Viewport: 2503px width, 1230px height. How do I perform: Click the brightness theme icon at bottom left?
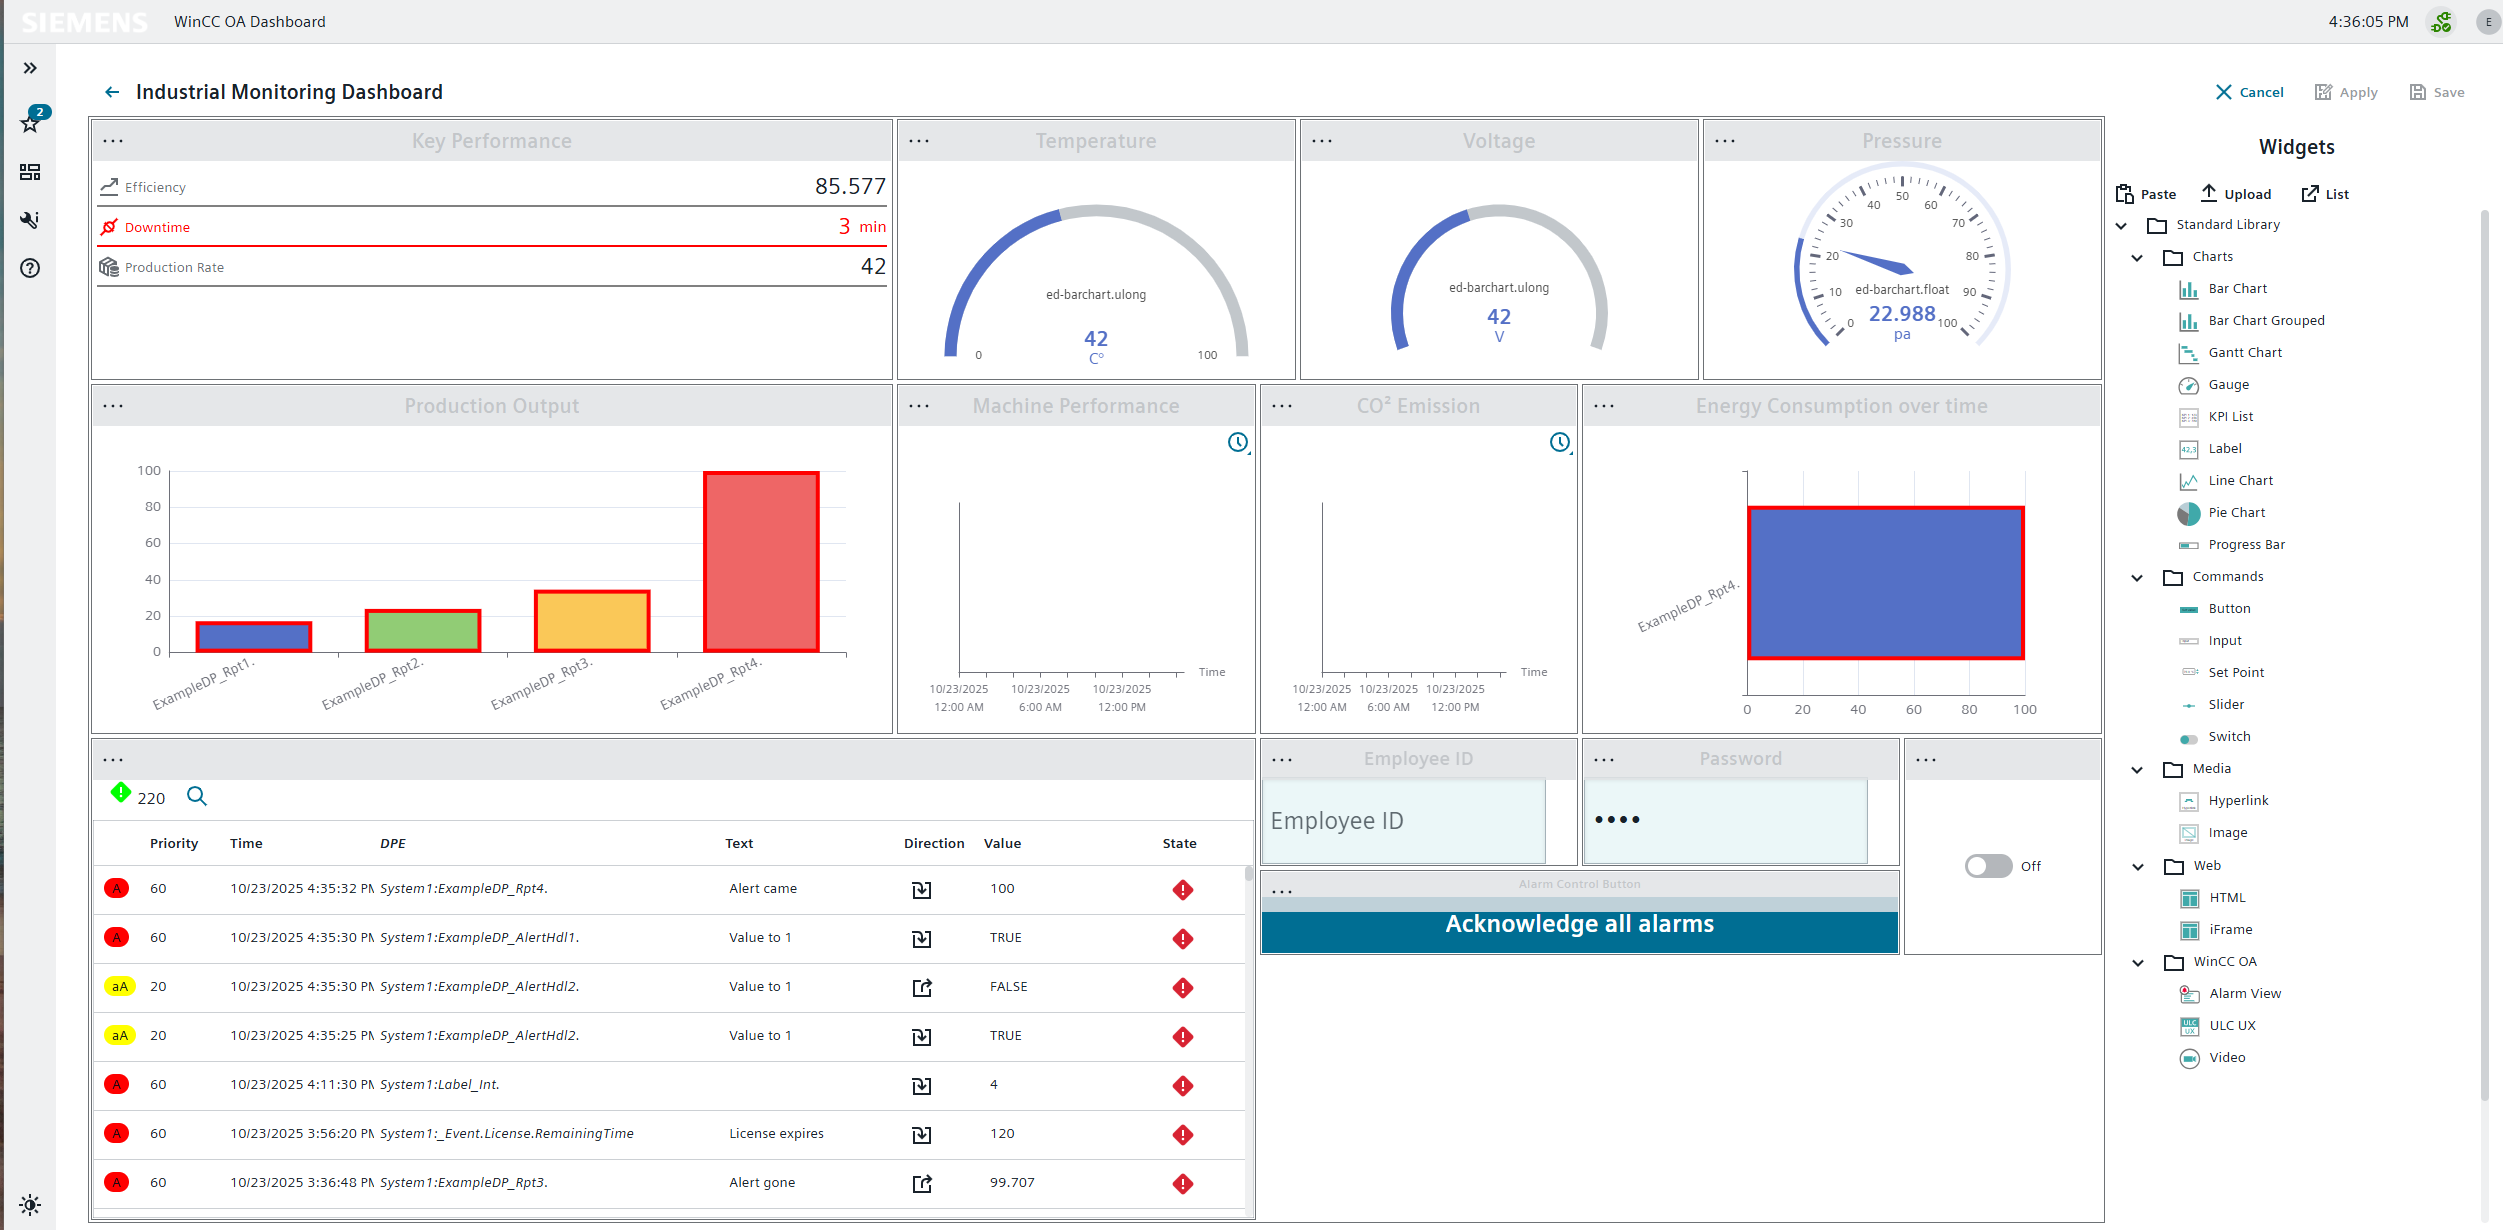30,1204
